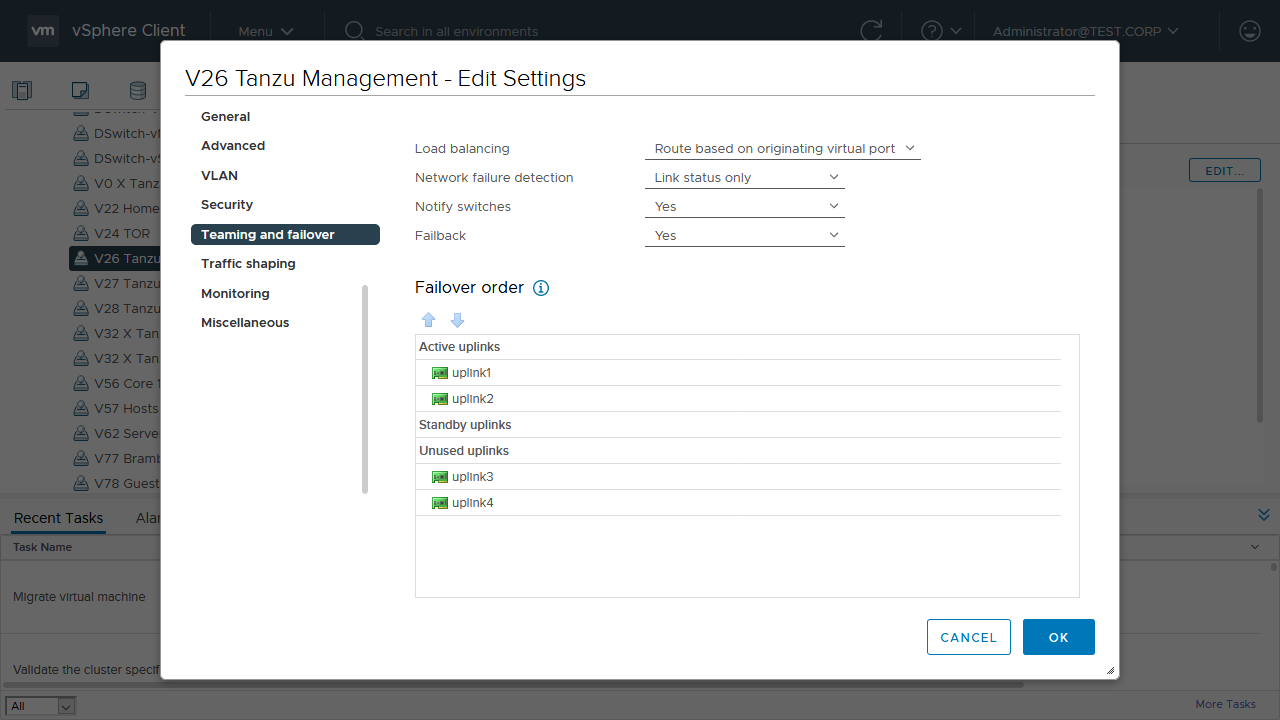This screenshot has height=720, width=1280.
Task: Click the smiley feedback icon
Action: click(1249, 31)
